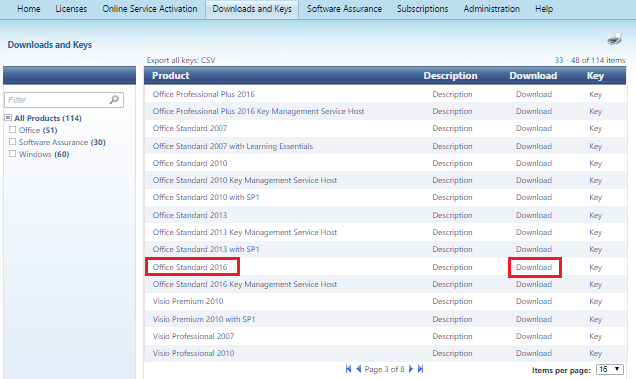
Task: Click the Windows (60) category label
Action: tap(44, 154)
